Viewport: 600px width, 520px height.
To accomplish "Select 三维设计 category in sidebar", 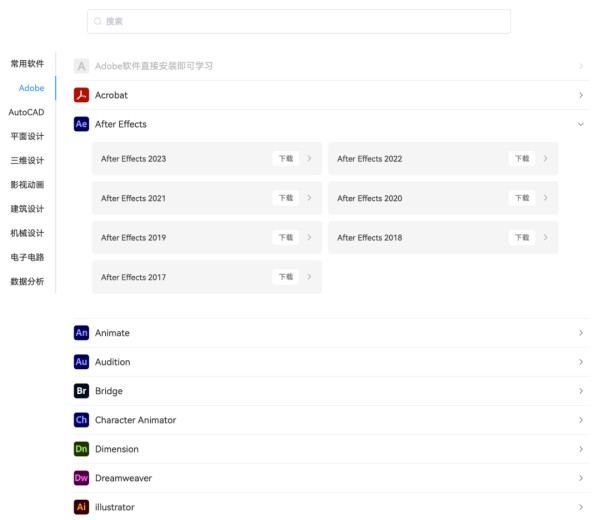I will (x=27, y=160).
